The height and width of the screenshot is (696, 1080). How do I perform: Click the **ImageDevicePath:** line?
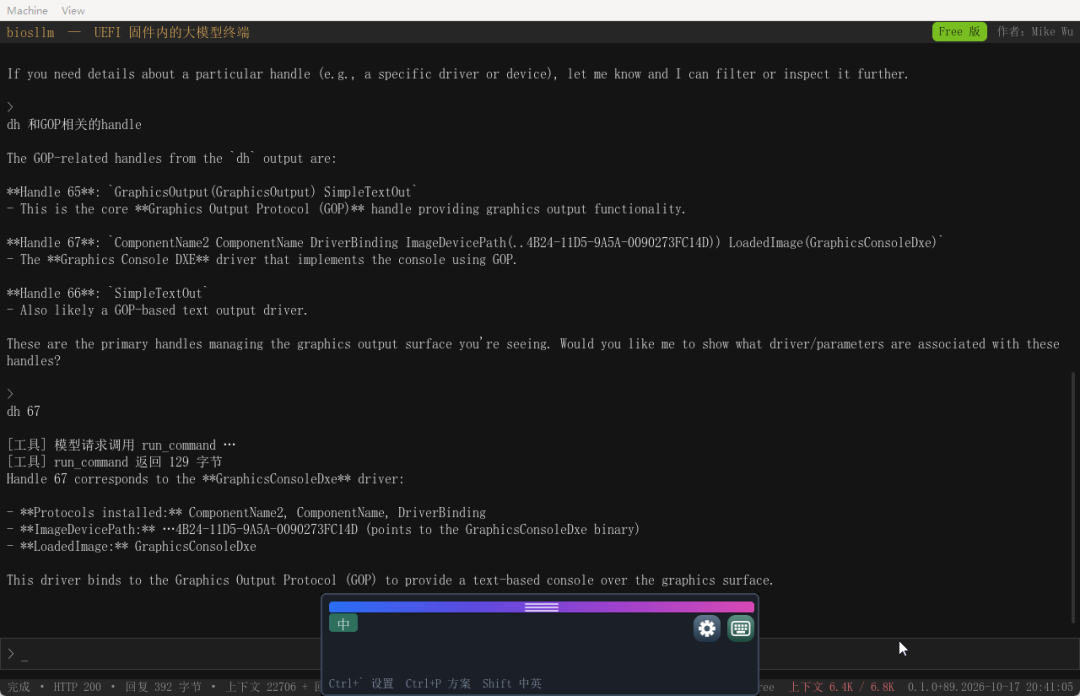[323, 530]
